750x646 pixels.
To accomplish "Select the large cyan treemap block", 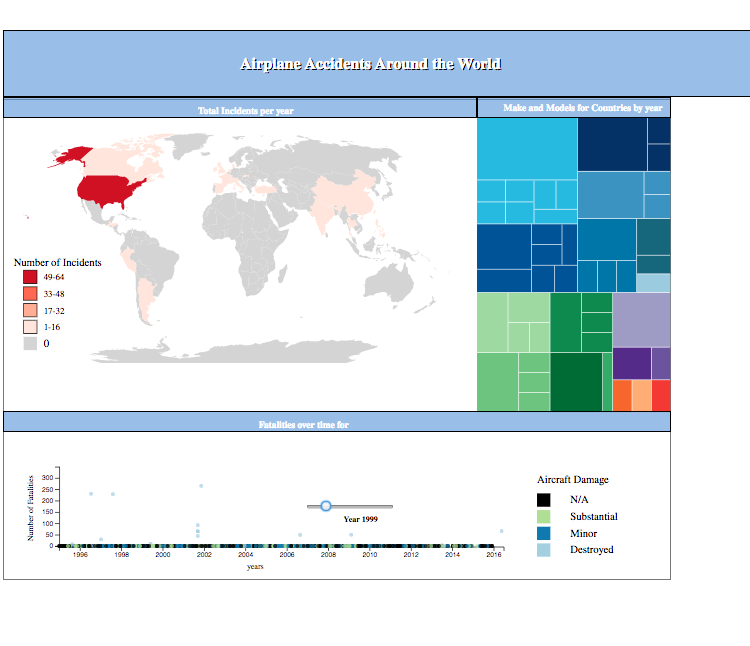I will pyautogui.click(x=527, y=149).
